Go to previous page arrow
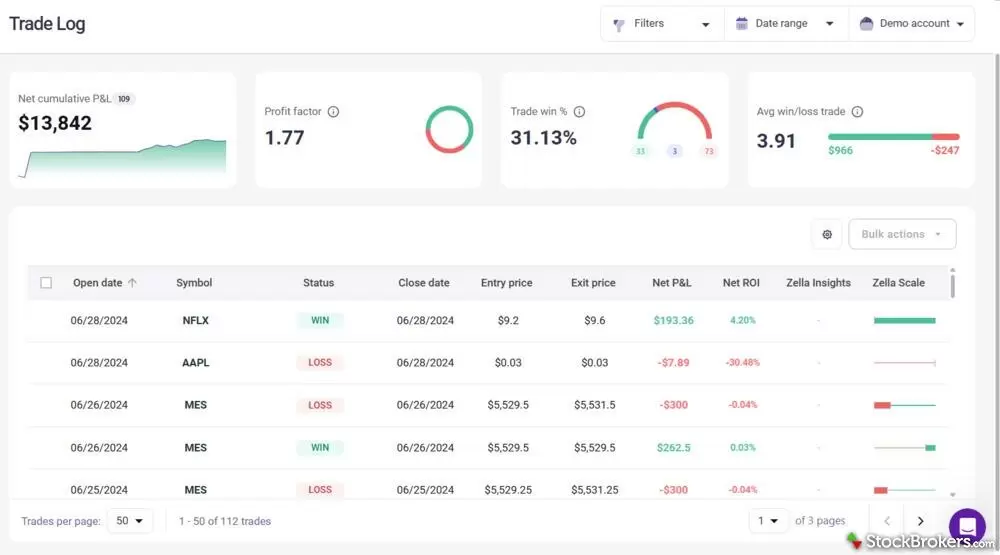The image size is (1000, 555). coord(886,521)
